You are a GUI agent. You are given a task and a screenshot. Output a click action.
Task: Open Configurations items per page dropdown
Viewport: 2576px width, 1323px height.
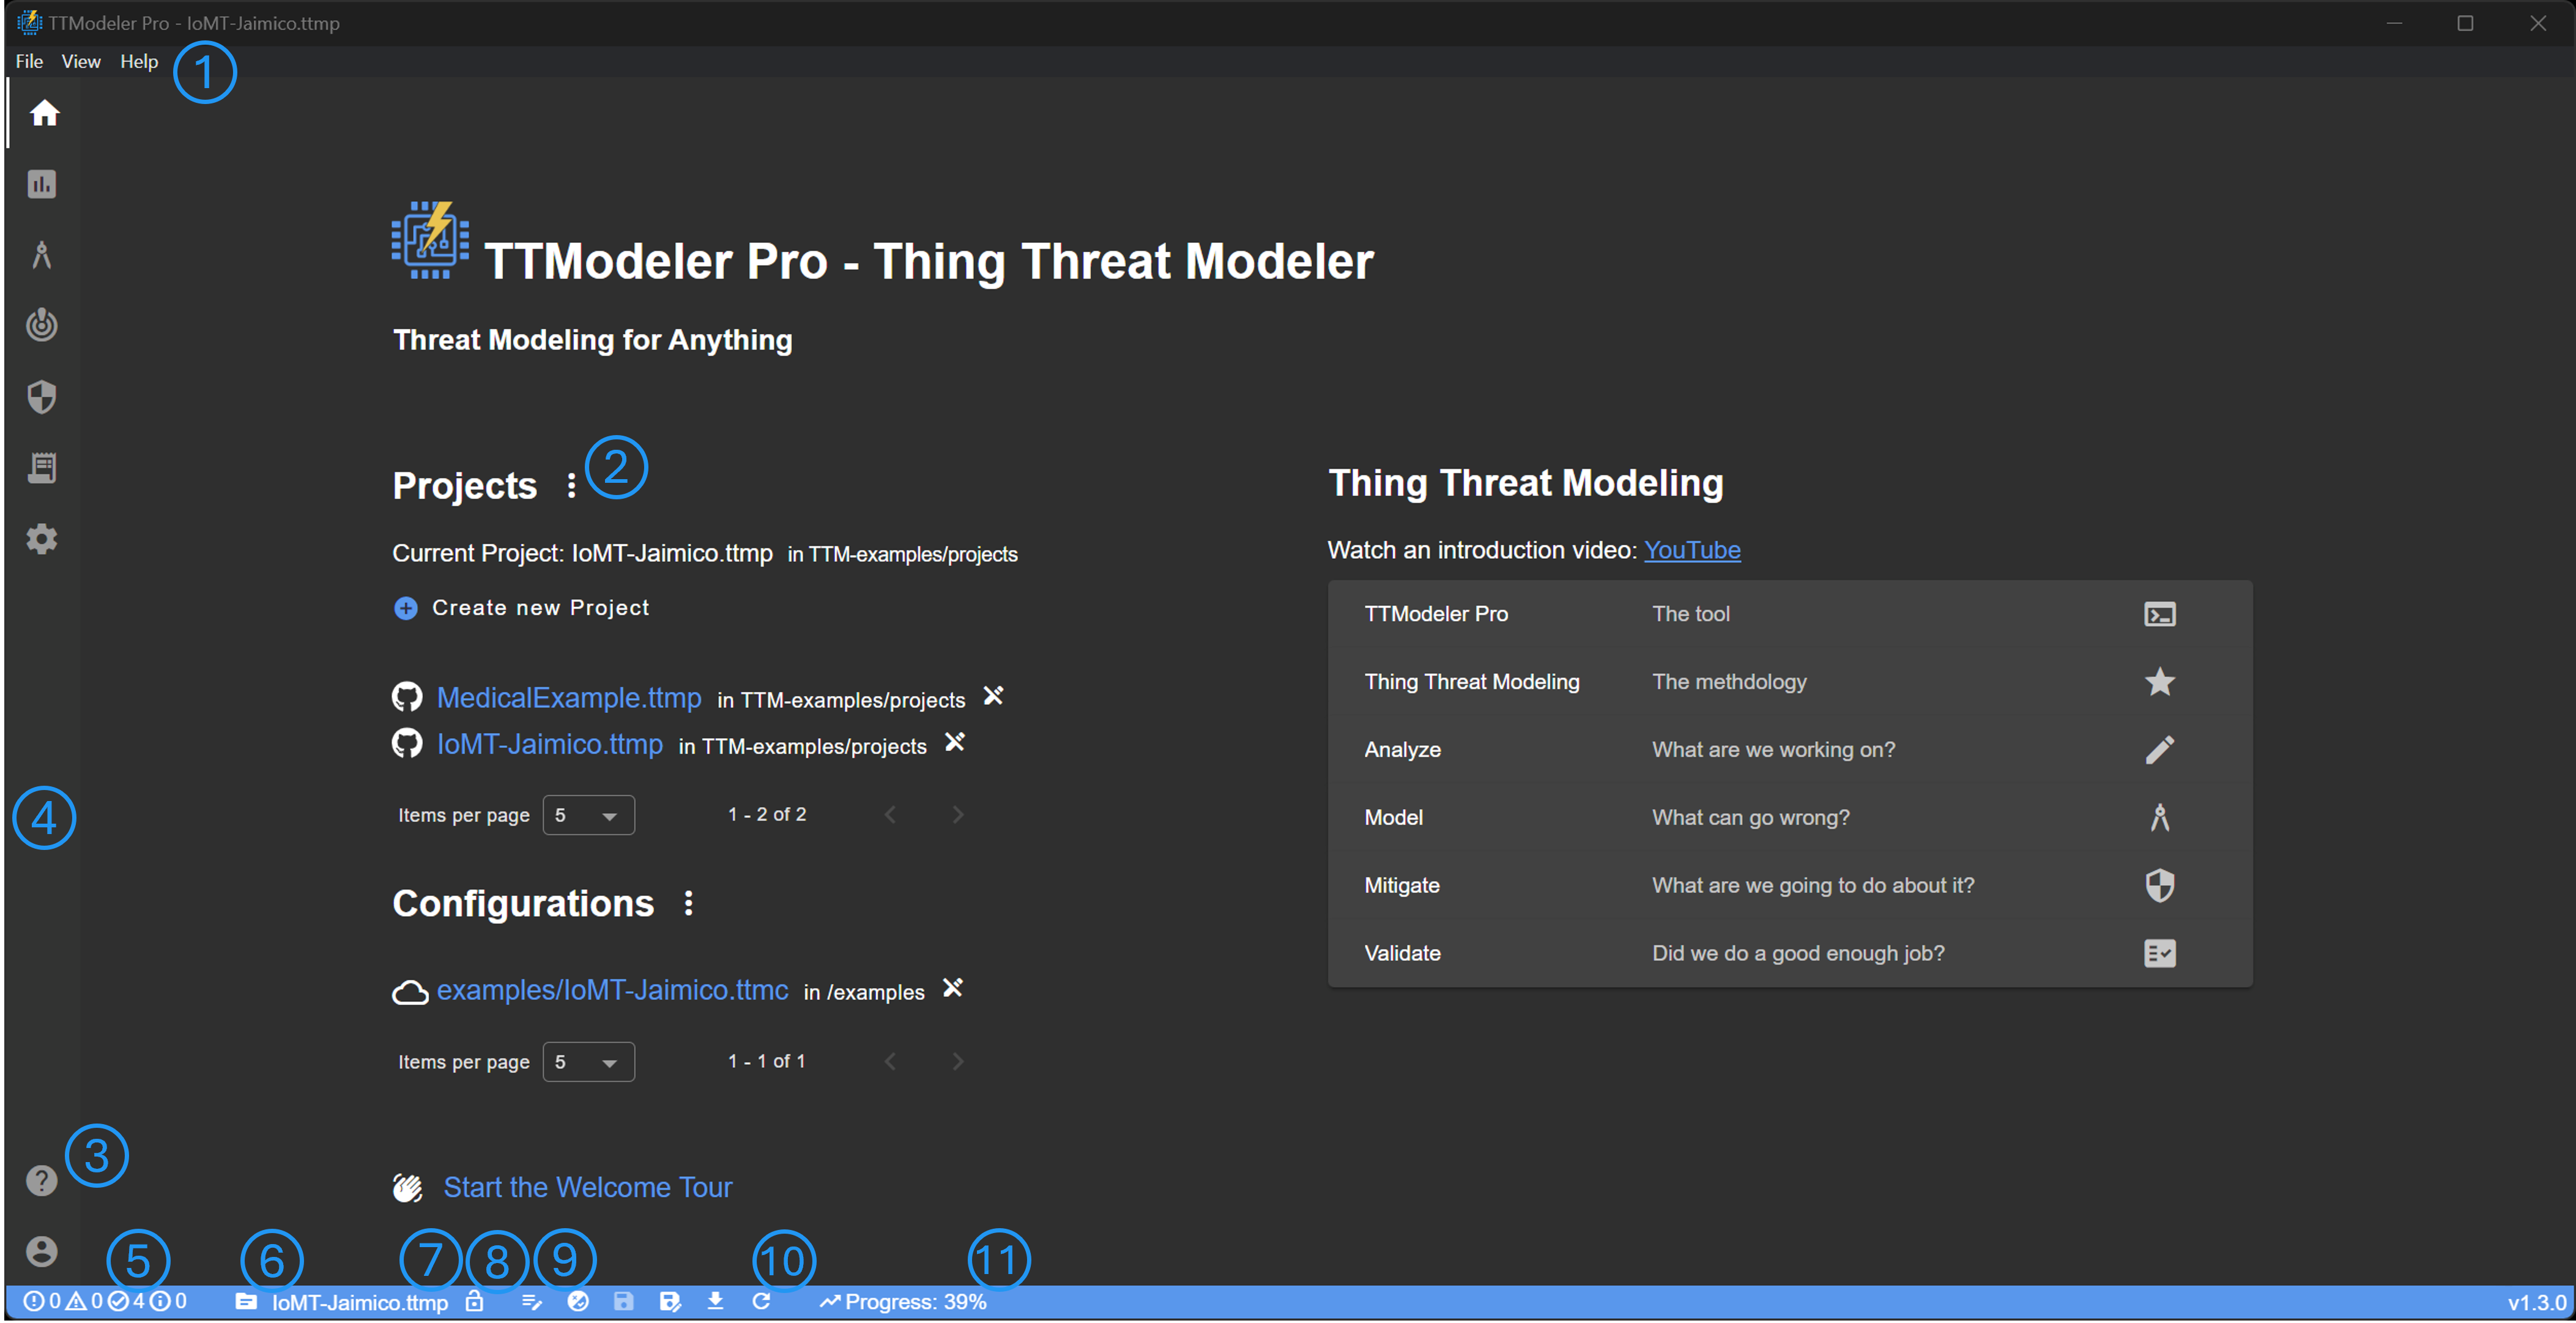588,1063
